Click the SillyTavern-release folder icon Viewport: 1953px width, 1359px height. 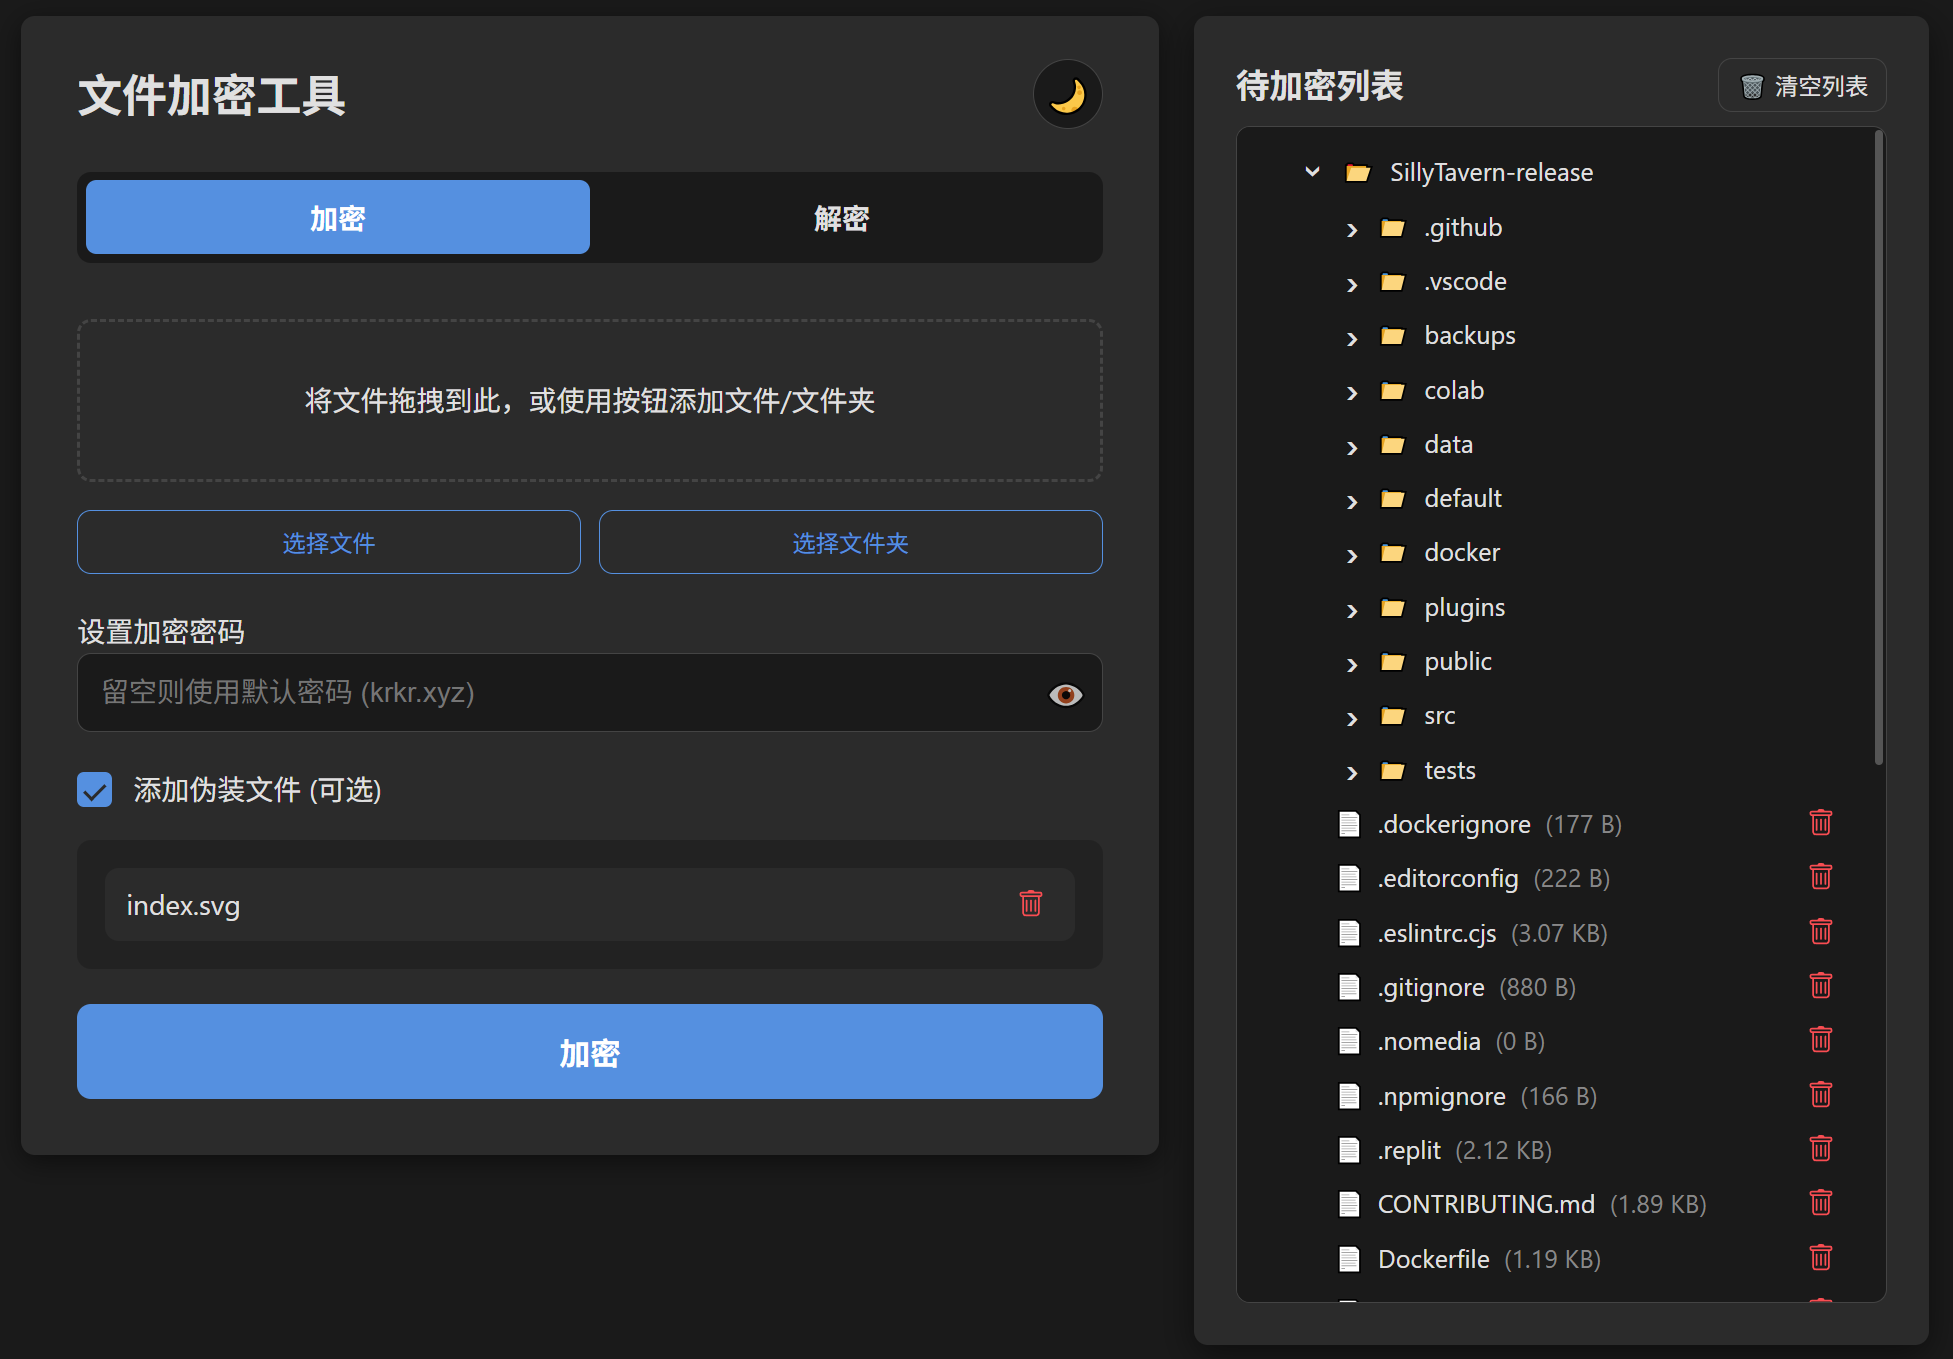(x=1358, y=171)
